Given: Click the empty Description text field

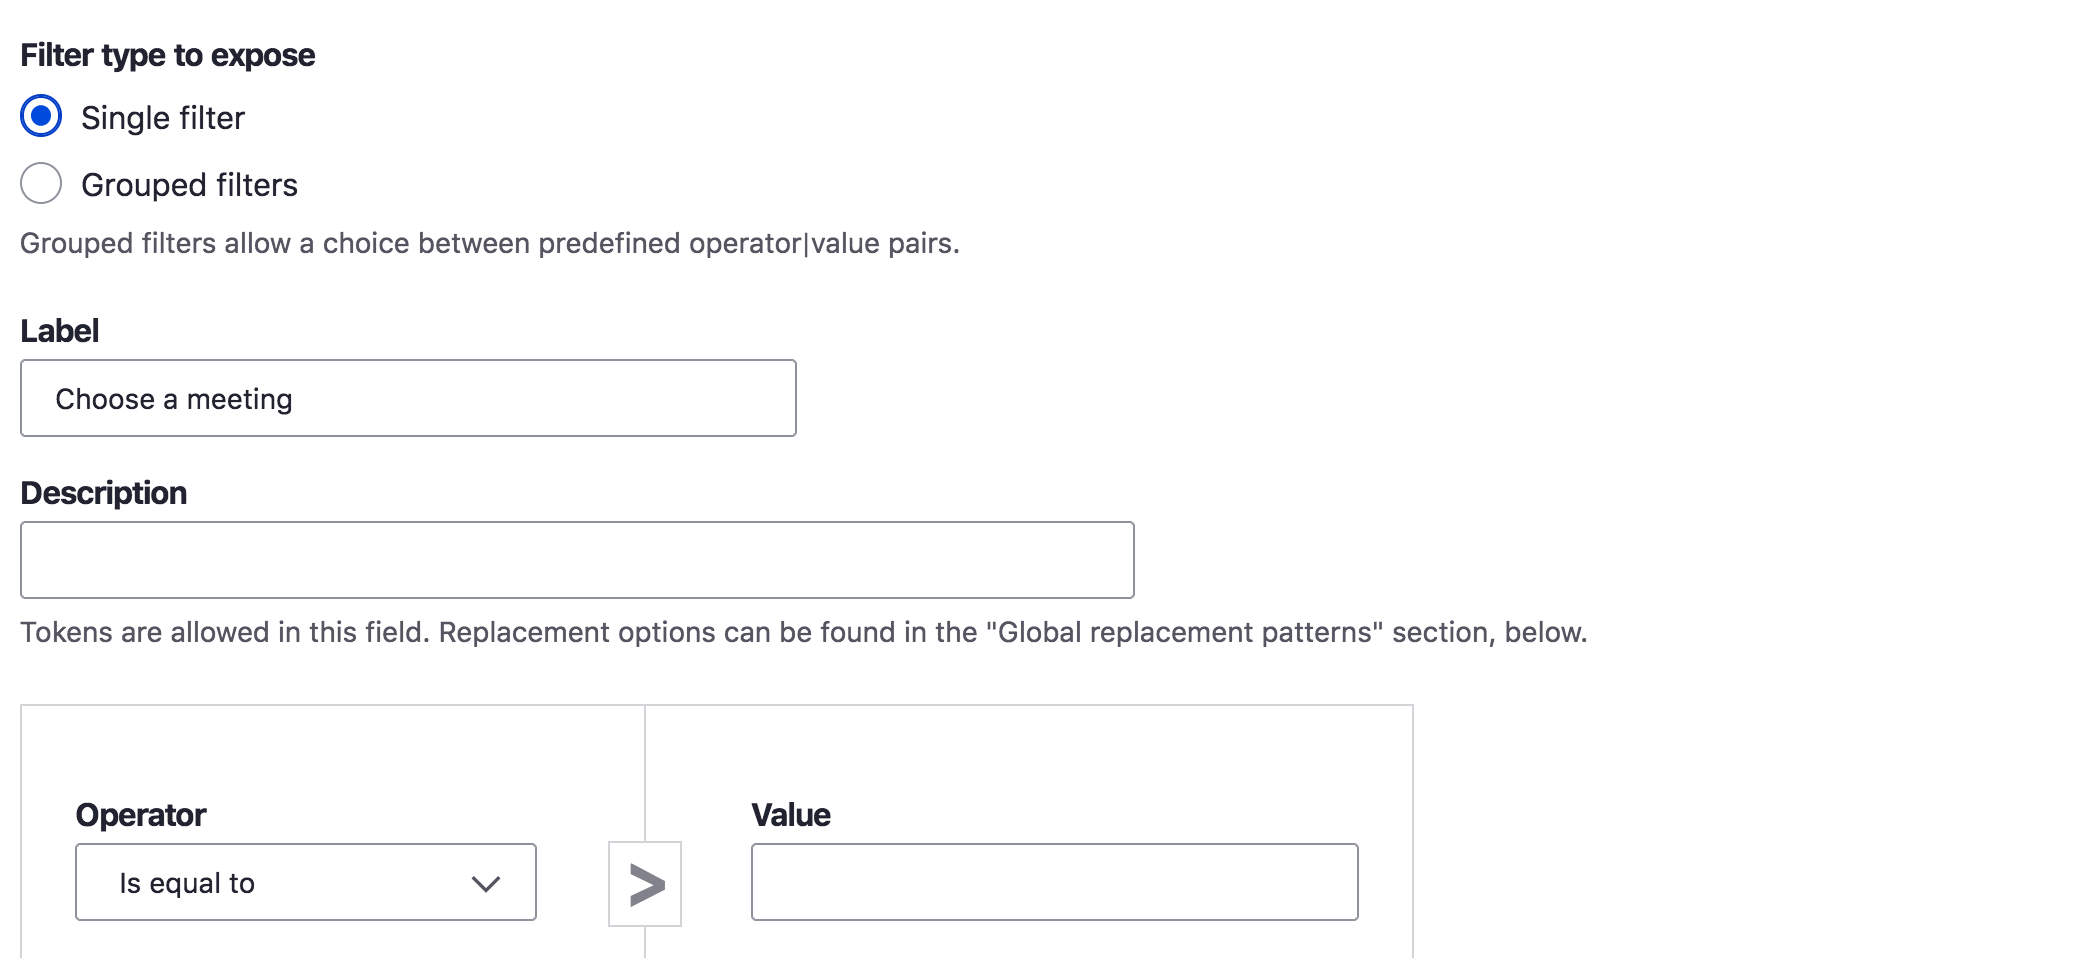Looking at the screenshot, I should click(577, 559).
